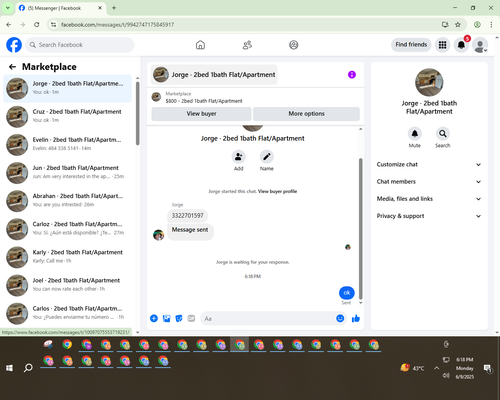
Task: Expand Chat members section
Action: (x=429, y=182)
